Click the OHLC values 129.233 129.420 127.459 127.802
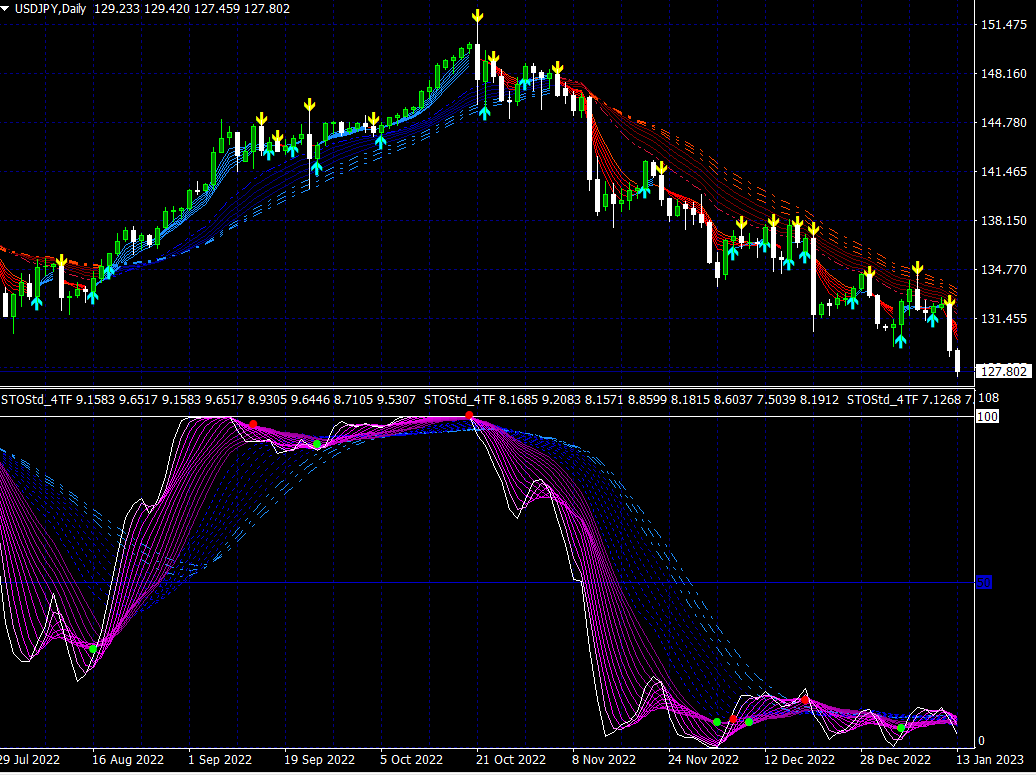The width and height of the screenshot is (1036, 776). coord(192,9)
